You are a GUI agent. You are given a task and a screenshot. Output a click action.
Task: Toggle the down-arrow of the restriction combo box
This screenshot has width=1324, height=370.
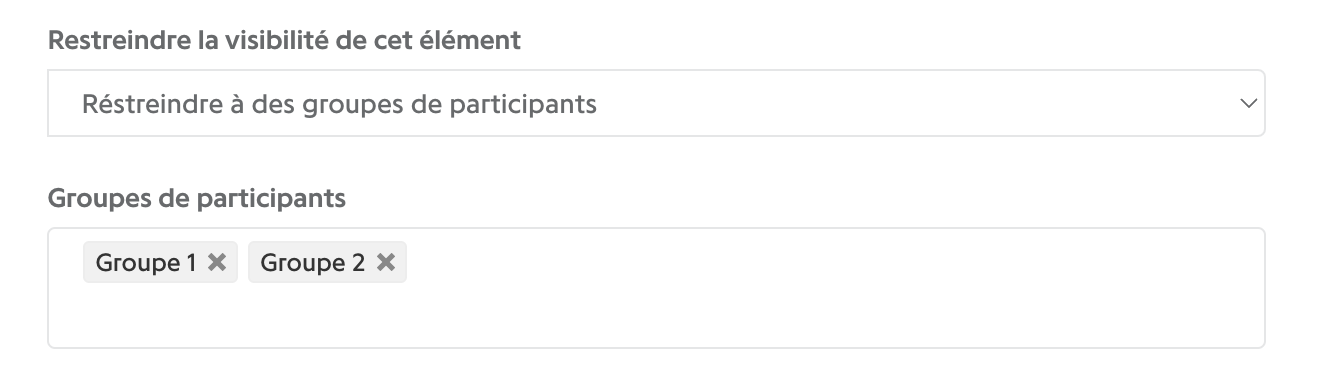click(1246, 103)
